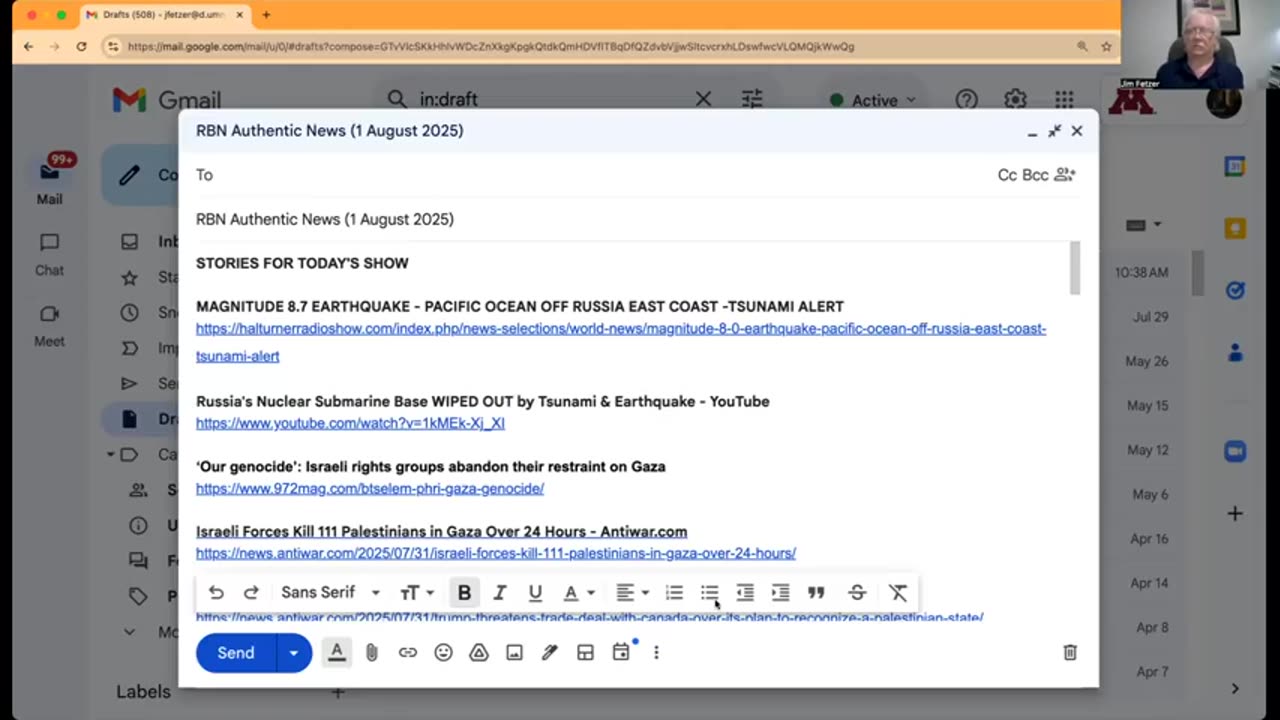Apply quote formatting
Image resolution: width=1280 pixels, height=720 pixels.
[816, 593]
